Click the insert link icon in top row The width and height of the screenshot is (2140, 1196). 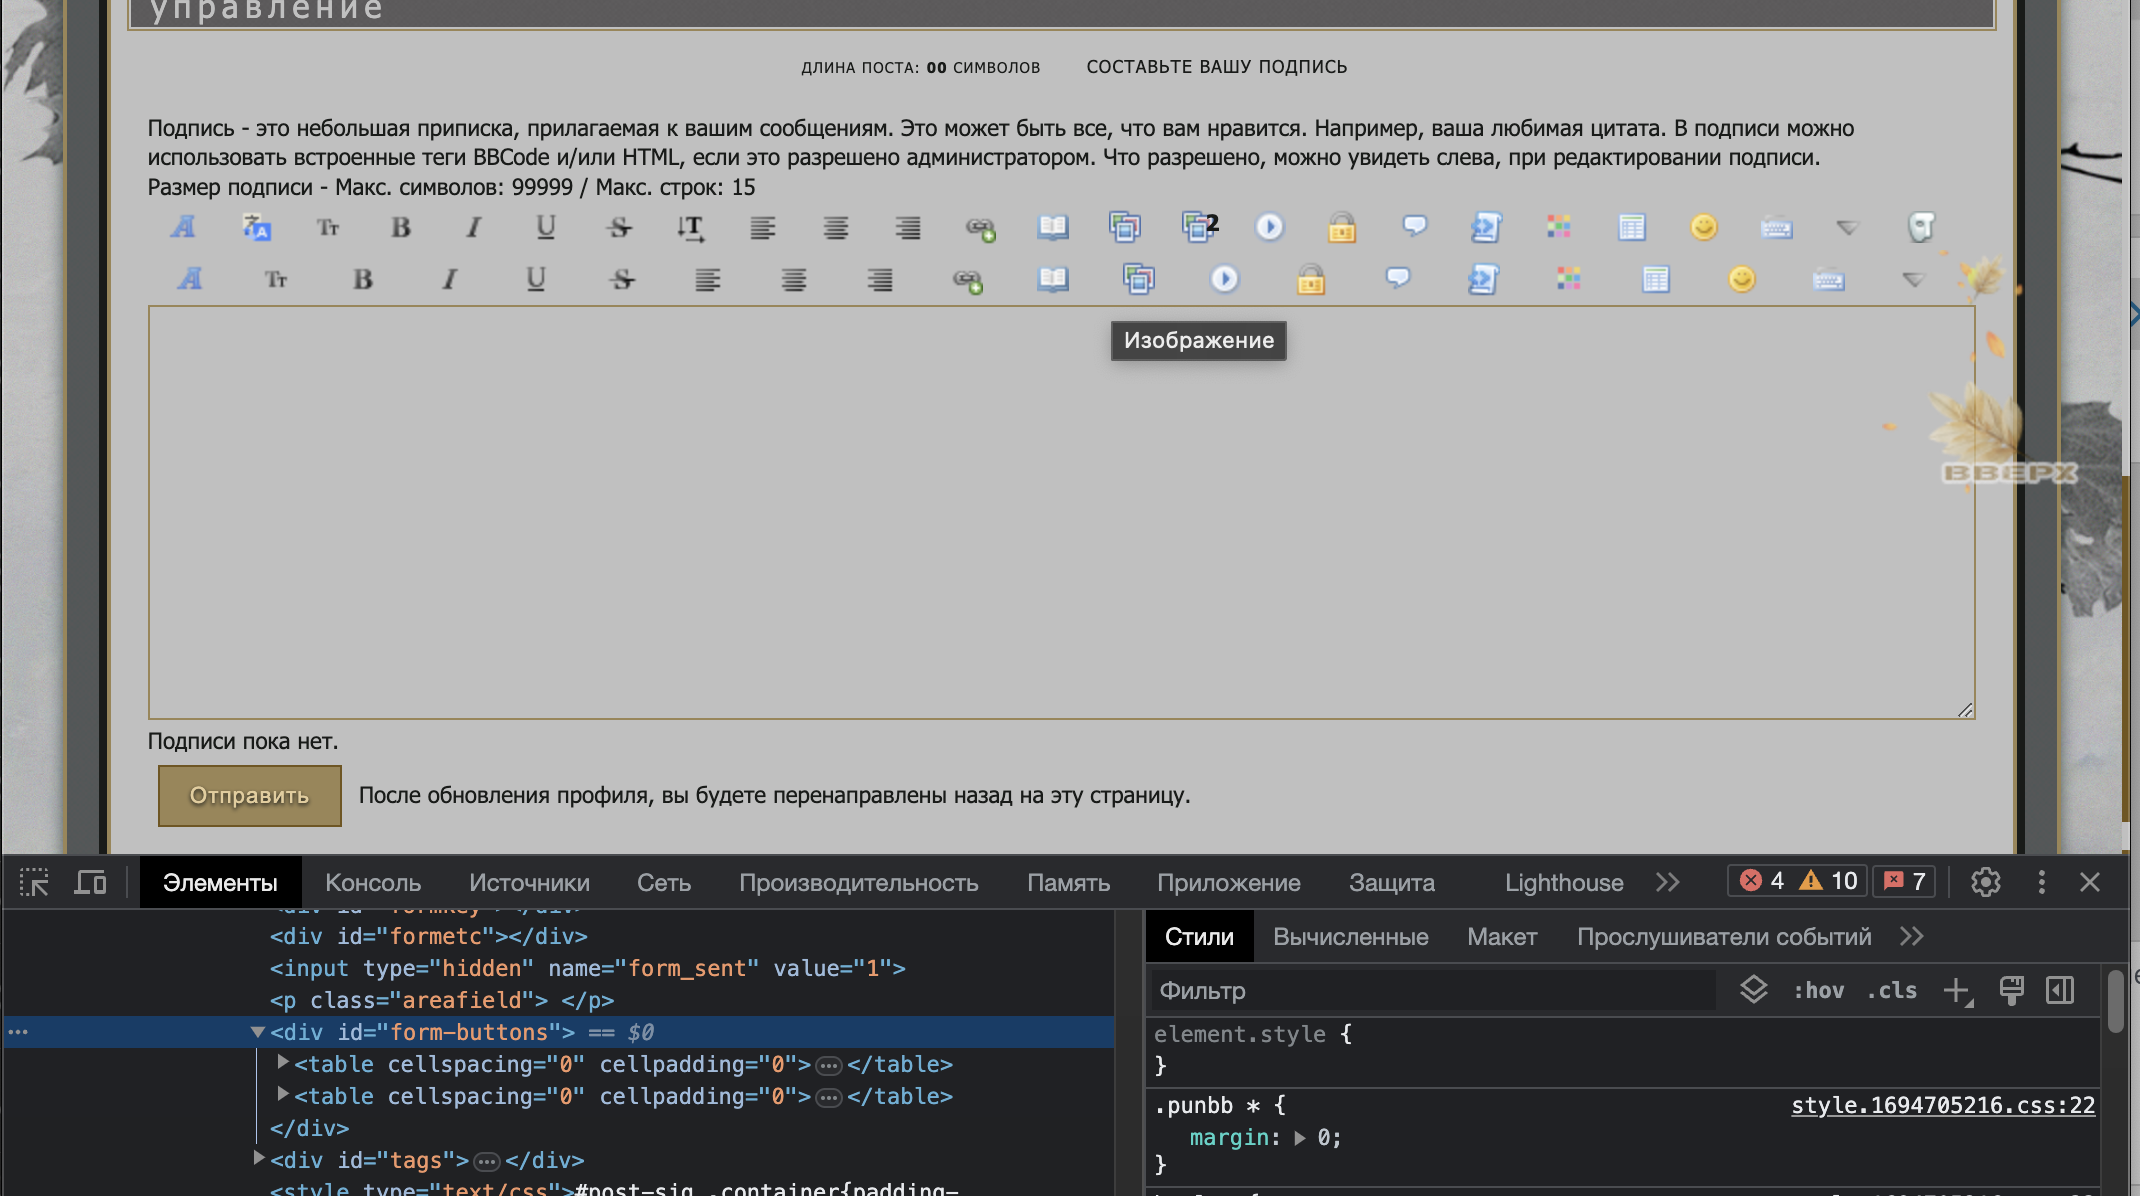[x=980, y=229]
